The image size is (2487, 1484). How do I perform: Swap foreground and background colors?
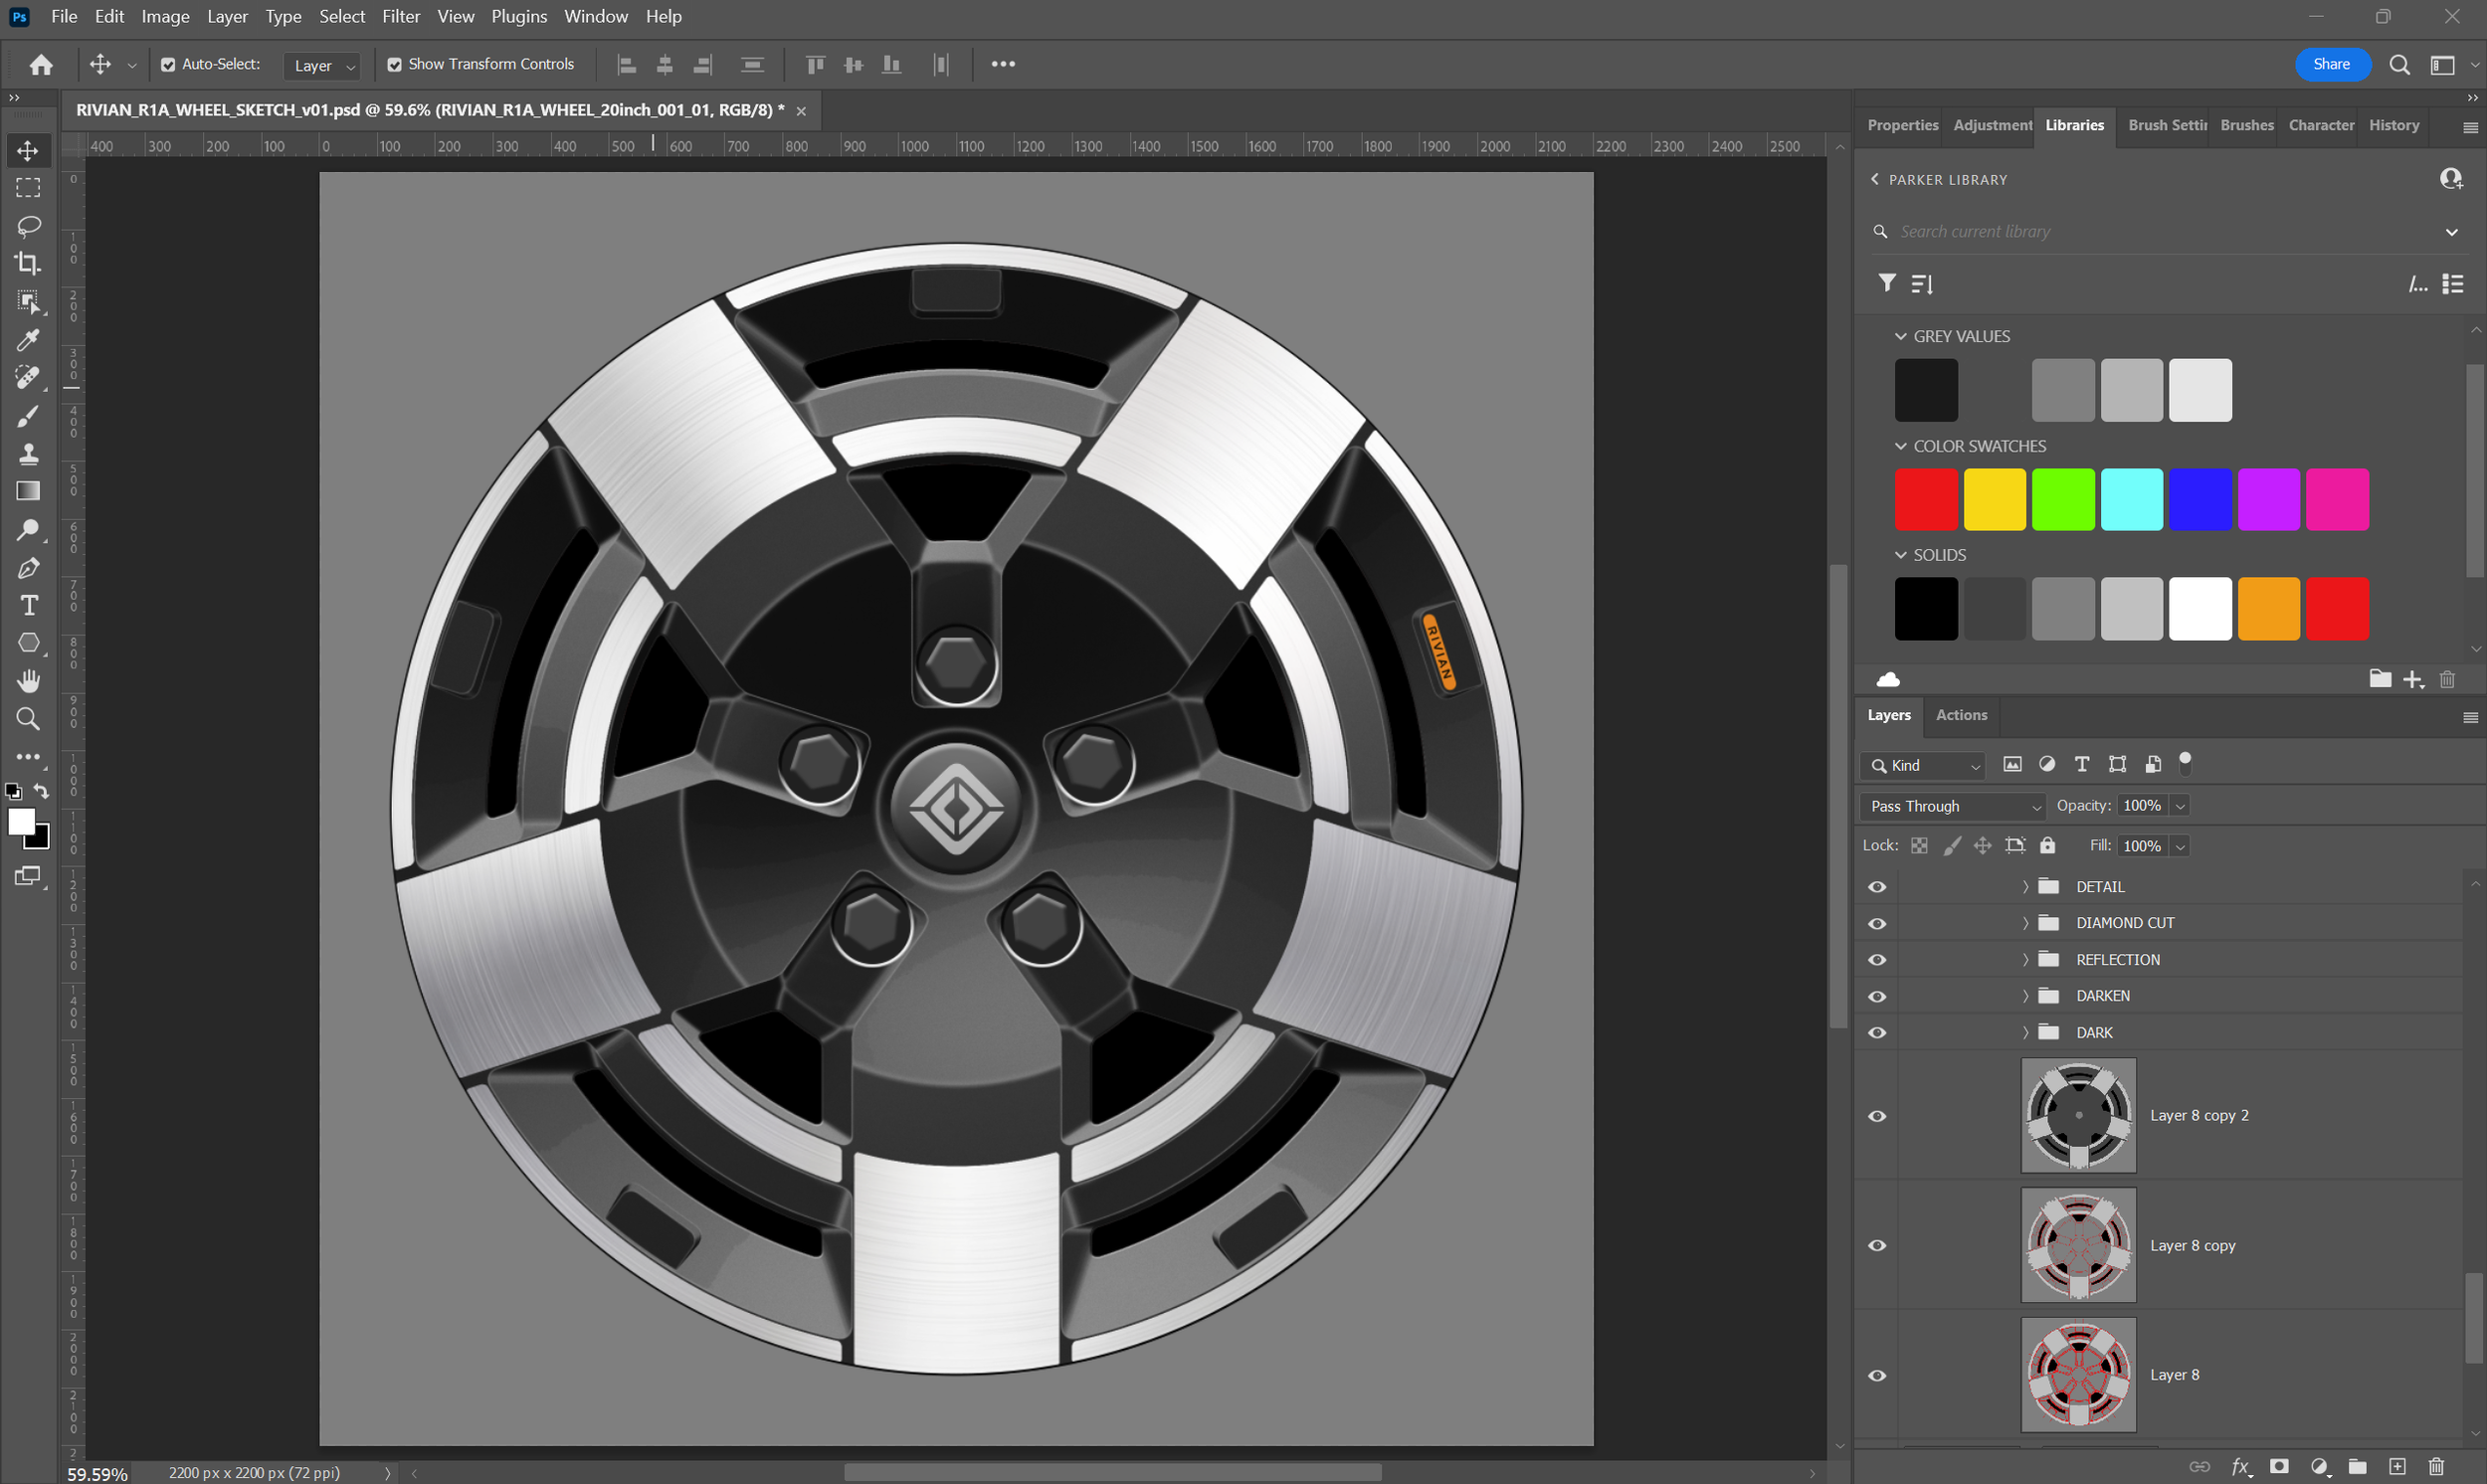[41, 791]
